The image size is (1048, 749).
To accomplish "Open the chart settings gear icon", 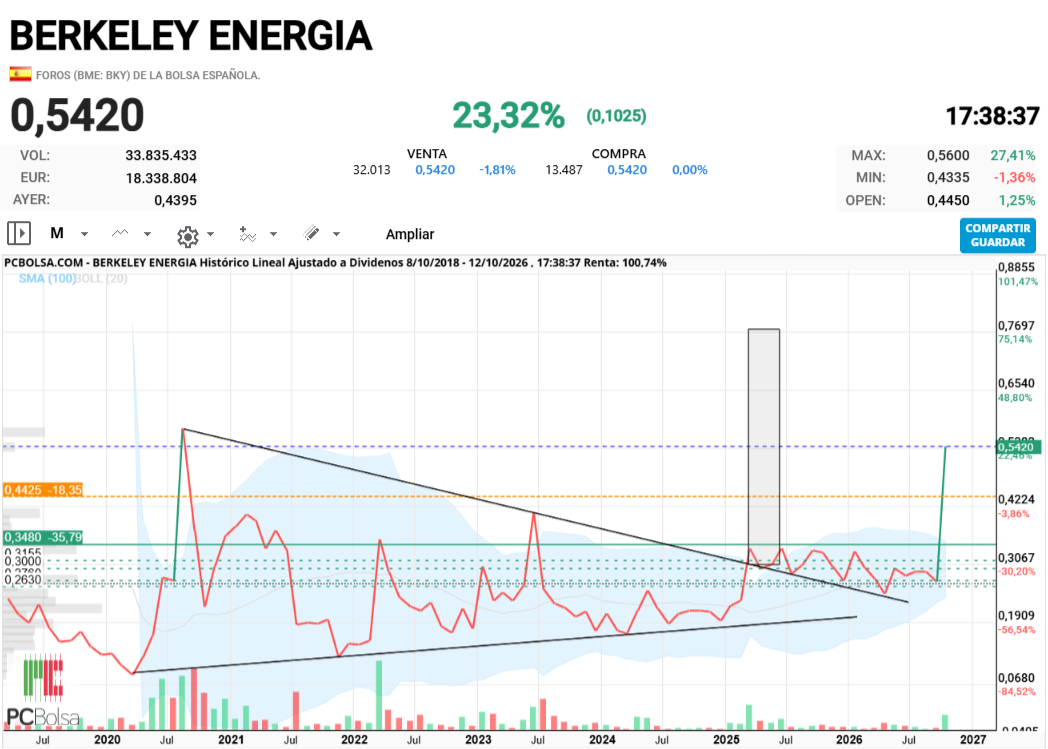I will [x=188, y=236].
